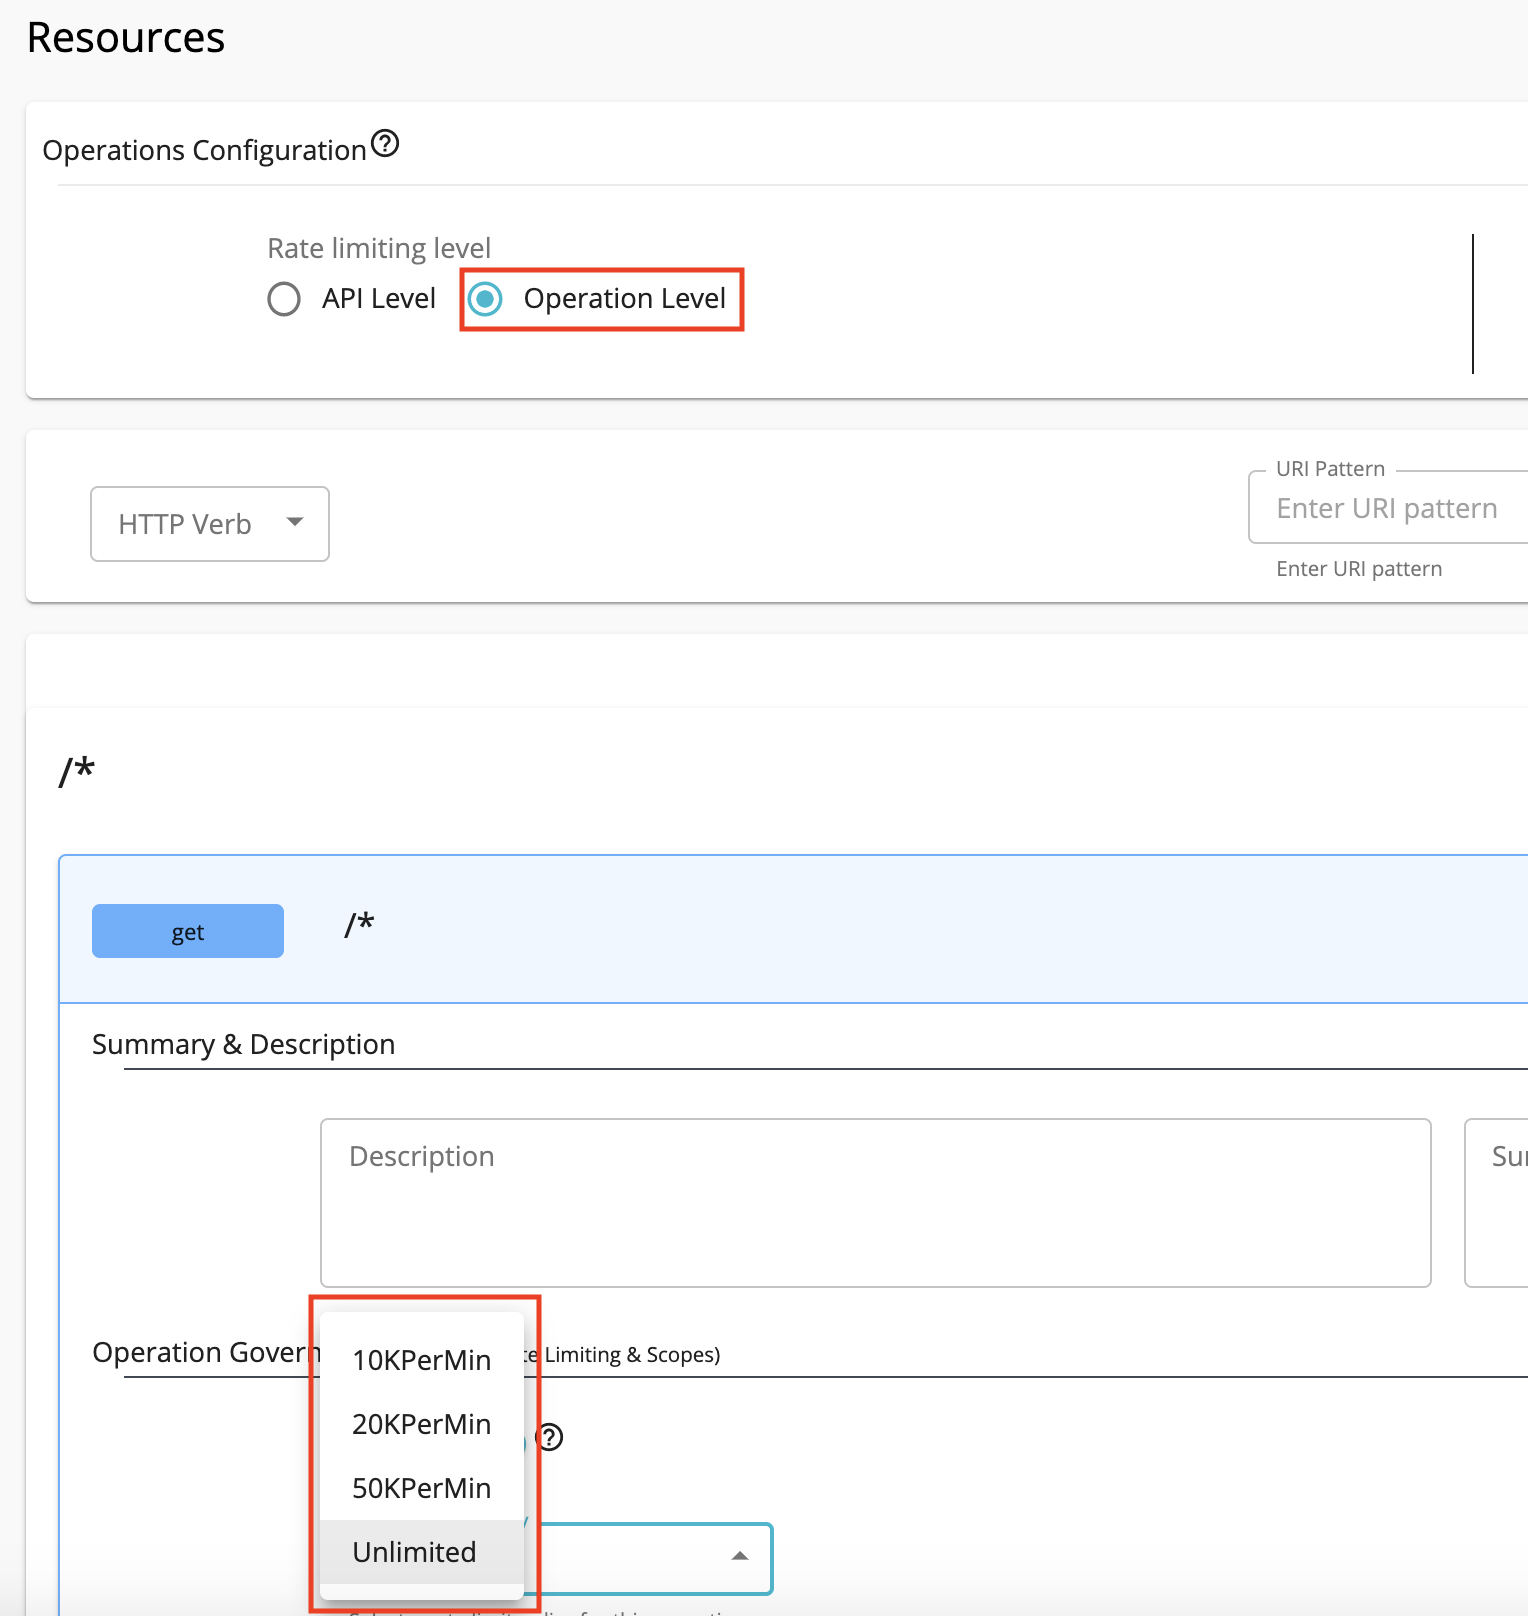Viewport: 1528px width, 1616px height.
Task: Collapse rate limit dropdown via up arrow
Action: (740, 1556)
